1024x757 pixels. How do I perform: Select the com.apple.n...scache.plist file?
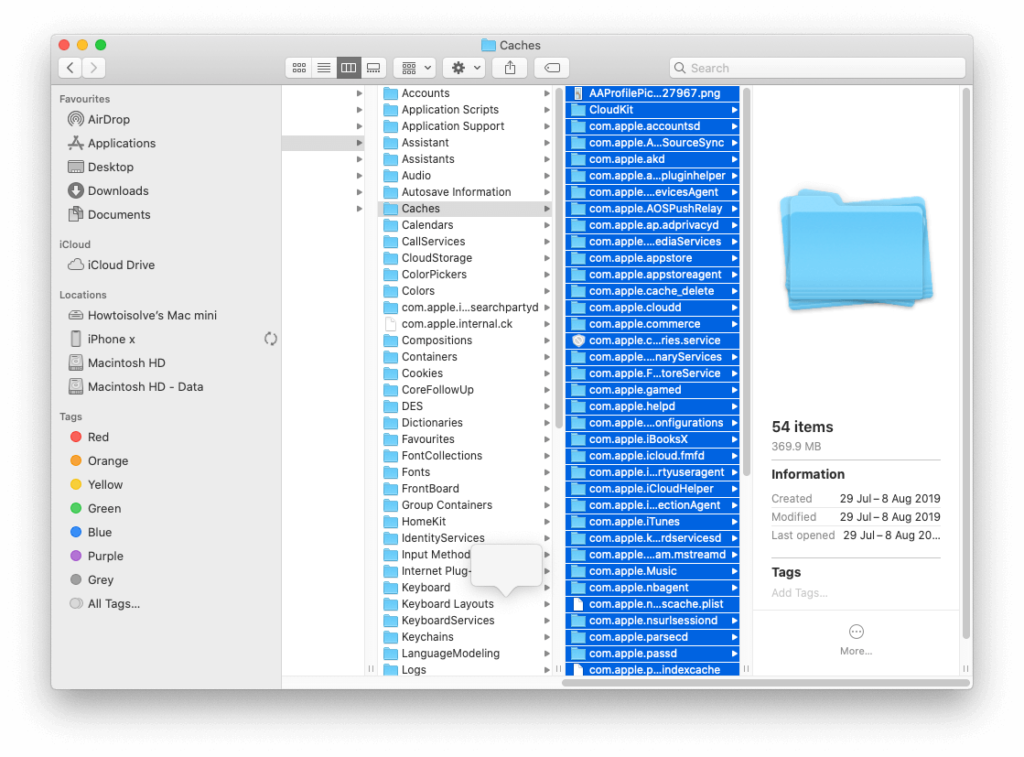[x=652, y=604]
